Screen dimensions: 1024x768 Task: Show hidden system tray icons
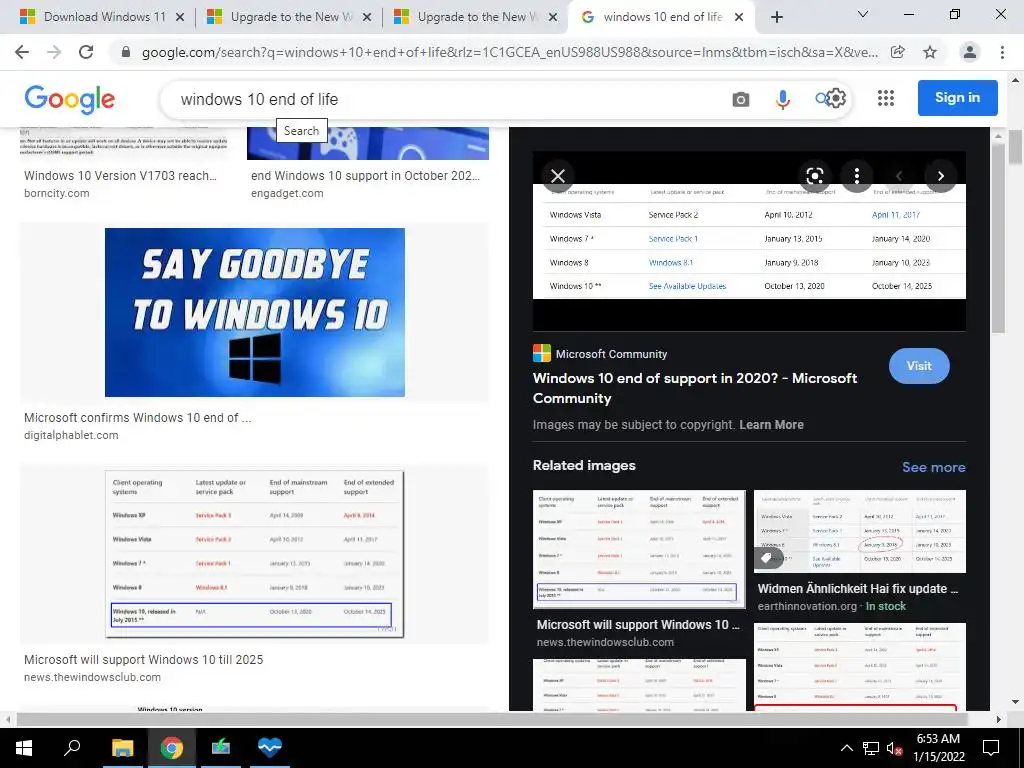846,748
